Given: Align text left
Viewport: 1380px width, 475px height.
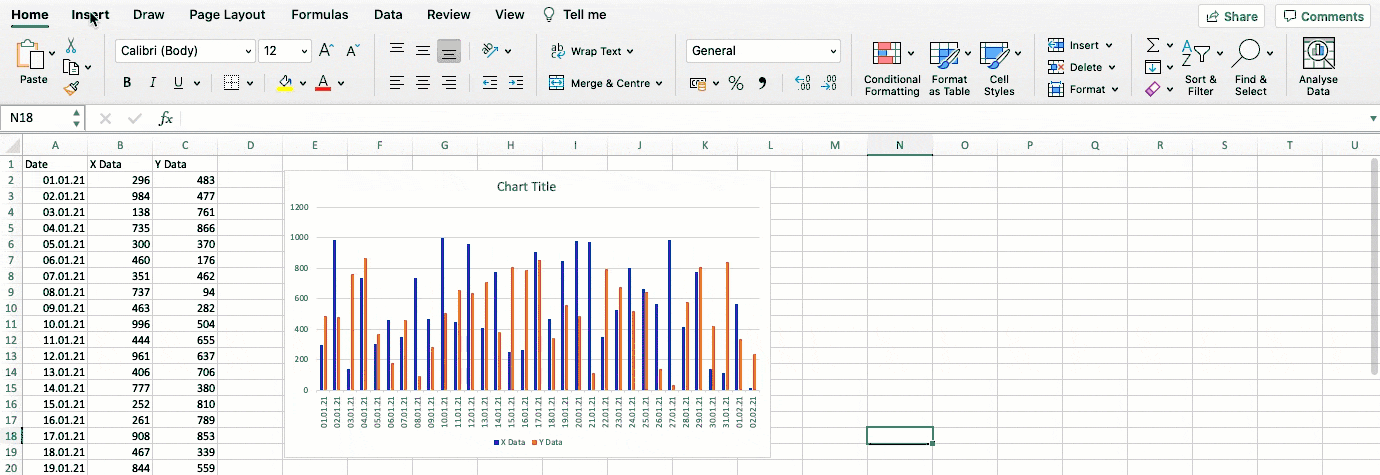Looking at the screenshot, I should pos(397,83).
